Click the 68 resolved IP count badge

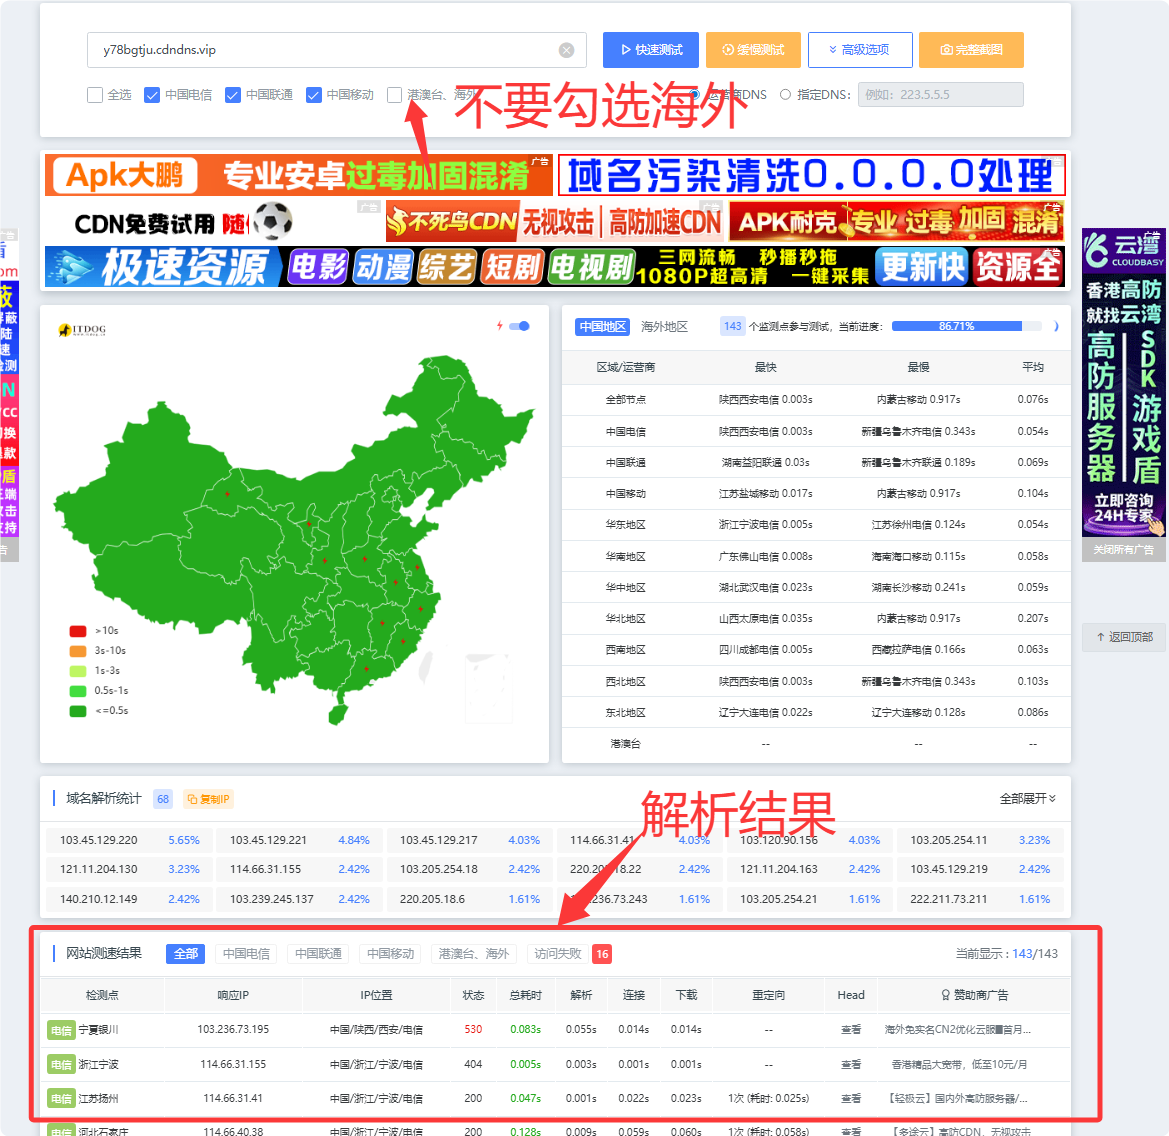pyautogui.click(x=163, y=799)
